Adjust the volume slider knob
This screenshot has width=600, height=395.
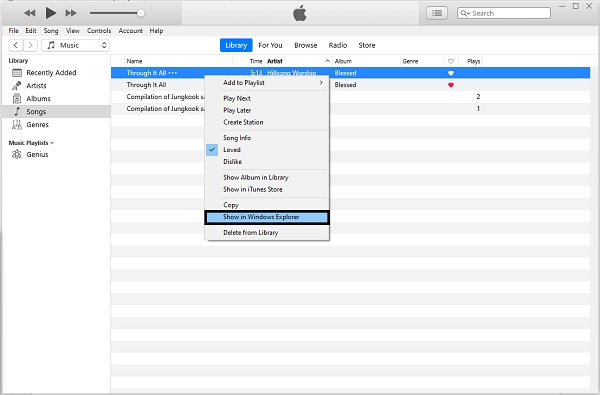coord(141,13)
